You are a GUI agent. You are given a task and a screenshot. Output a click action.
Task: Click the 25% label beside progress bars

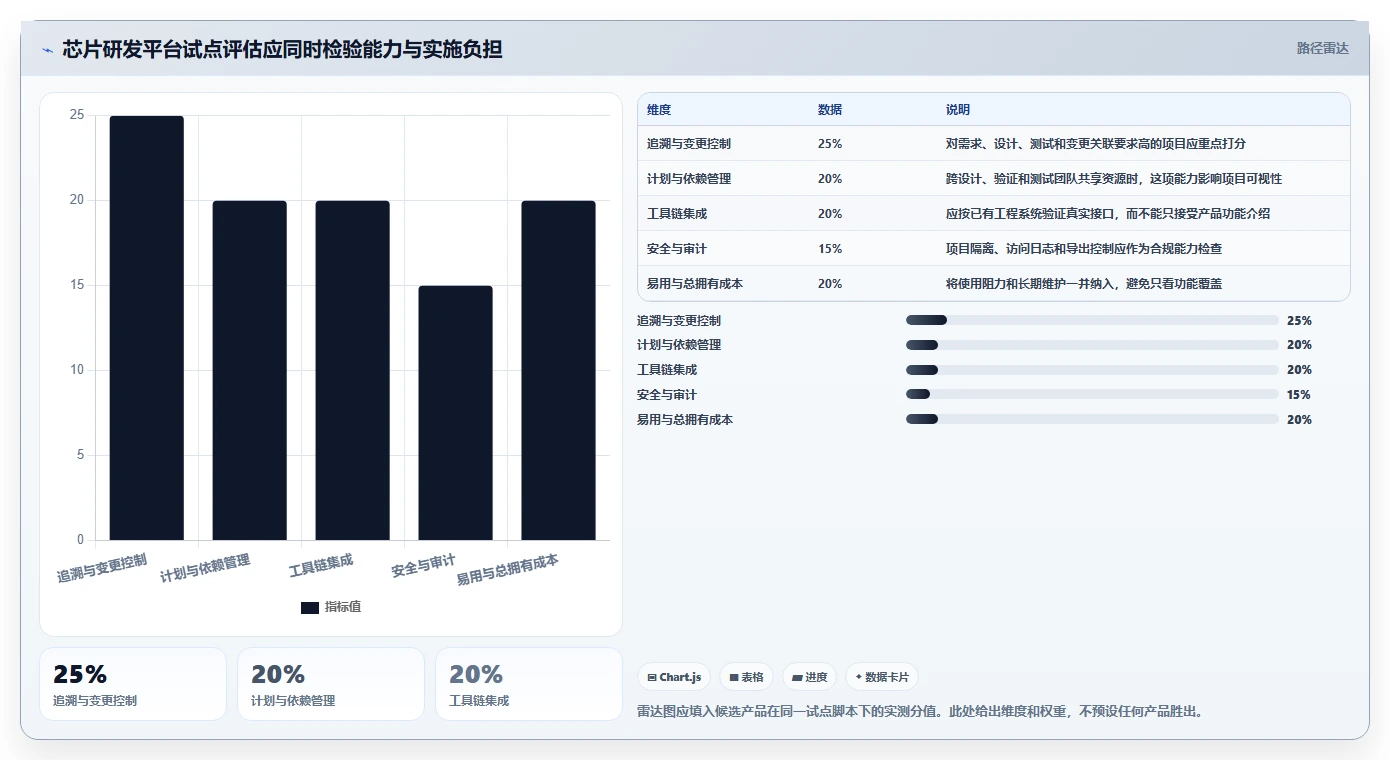[1299, 321]
